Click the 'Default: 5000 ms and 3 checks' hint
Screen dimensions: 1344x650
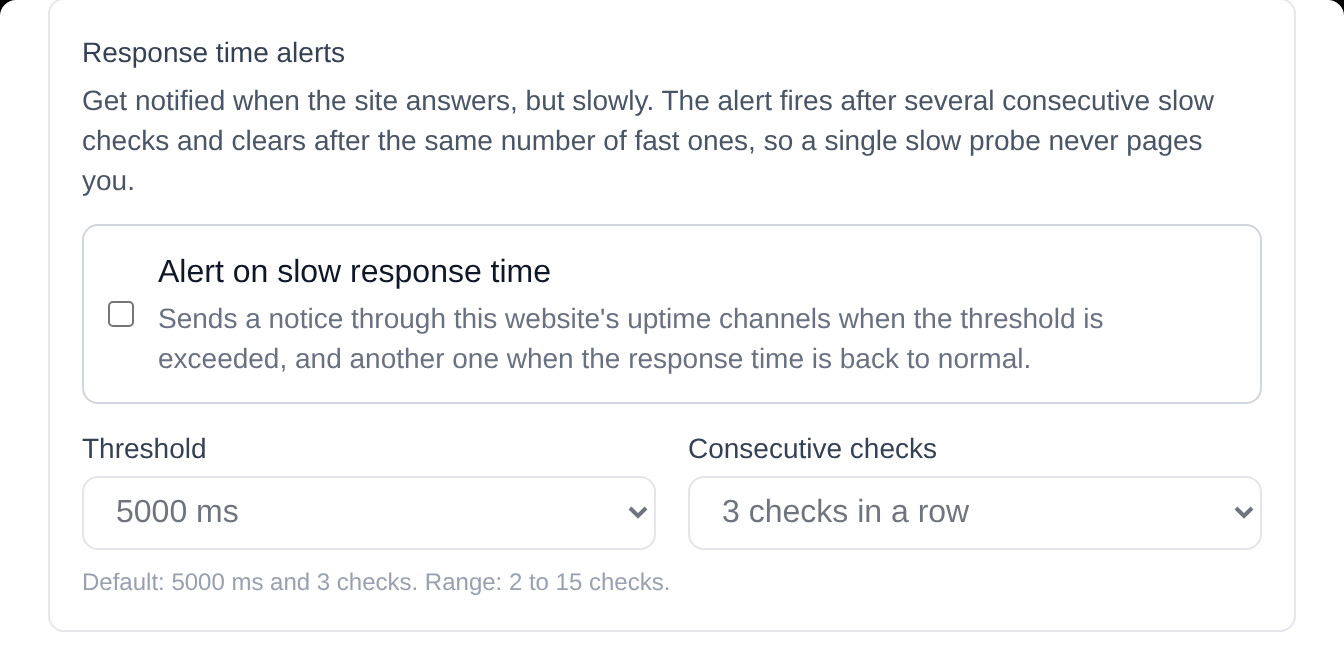pos(250,582)
